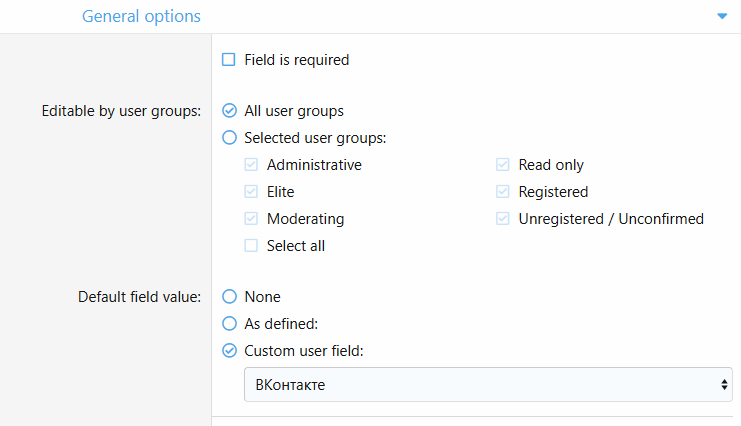Click the General options heading
The width and height of the screenshot is (741, 426).
141,17
